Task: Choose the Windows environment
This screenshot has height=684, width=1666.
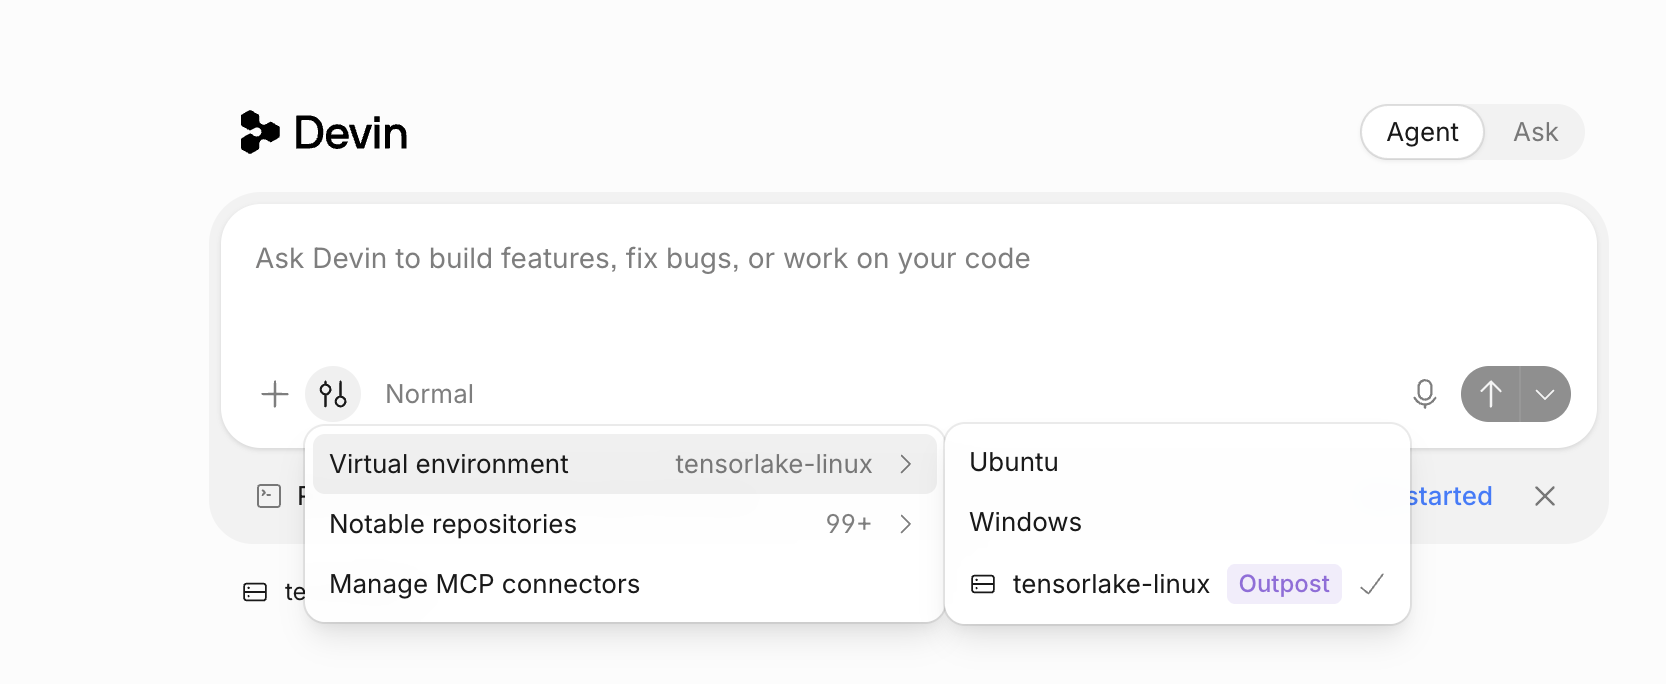Action: (1177, 522)
